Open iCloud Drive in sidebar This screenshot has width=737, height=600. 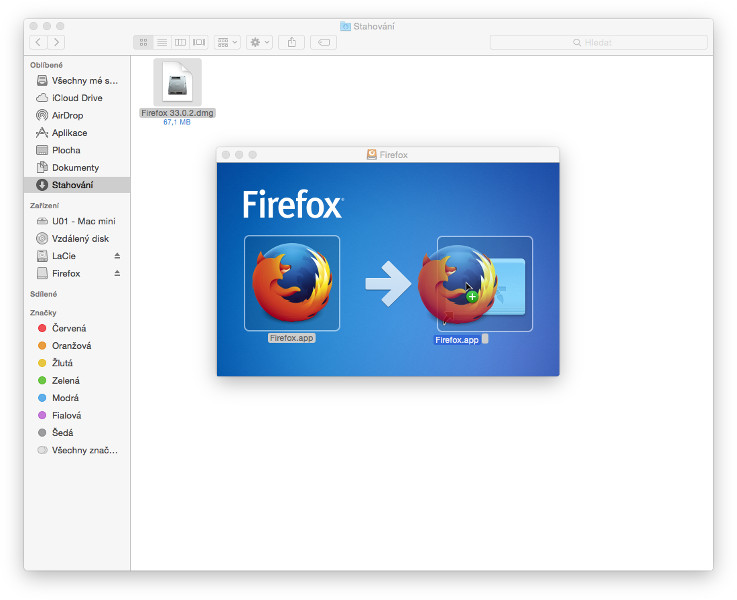pos(77,98)
